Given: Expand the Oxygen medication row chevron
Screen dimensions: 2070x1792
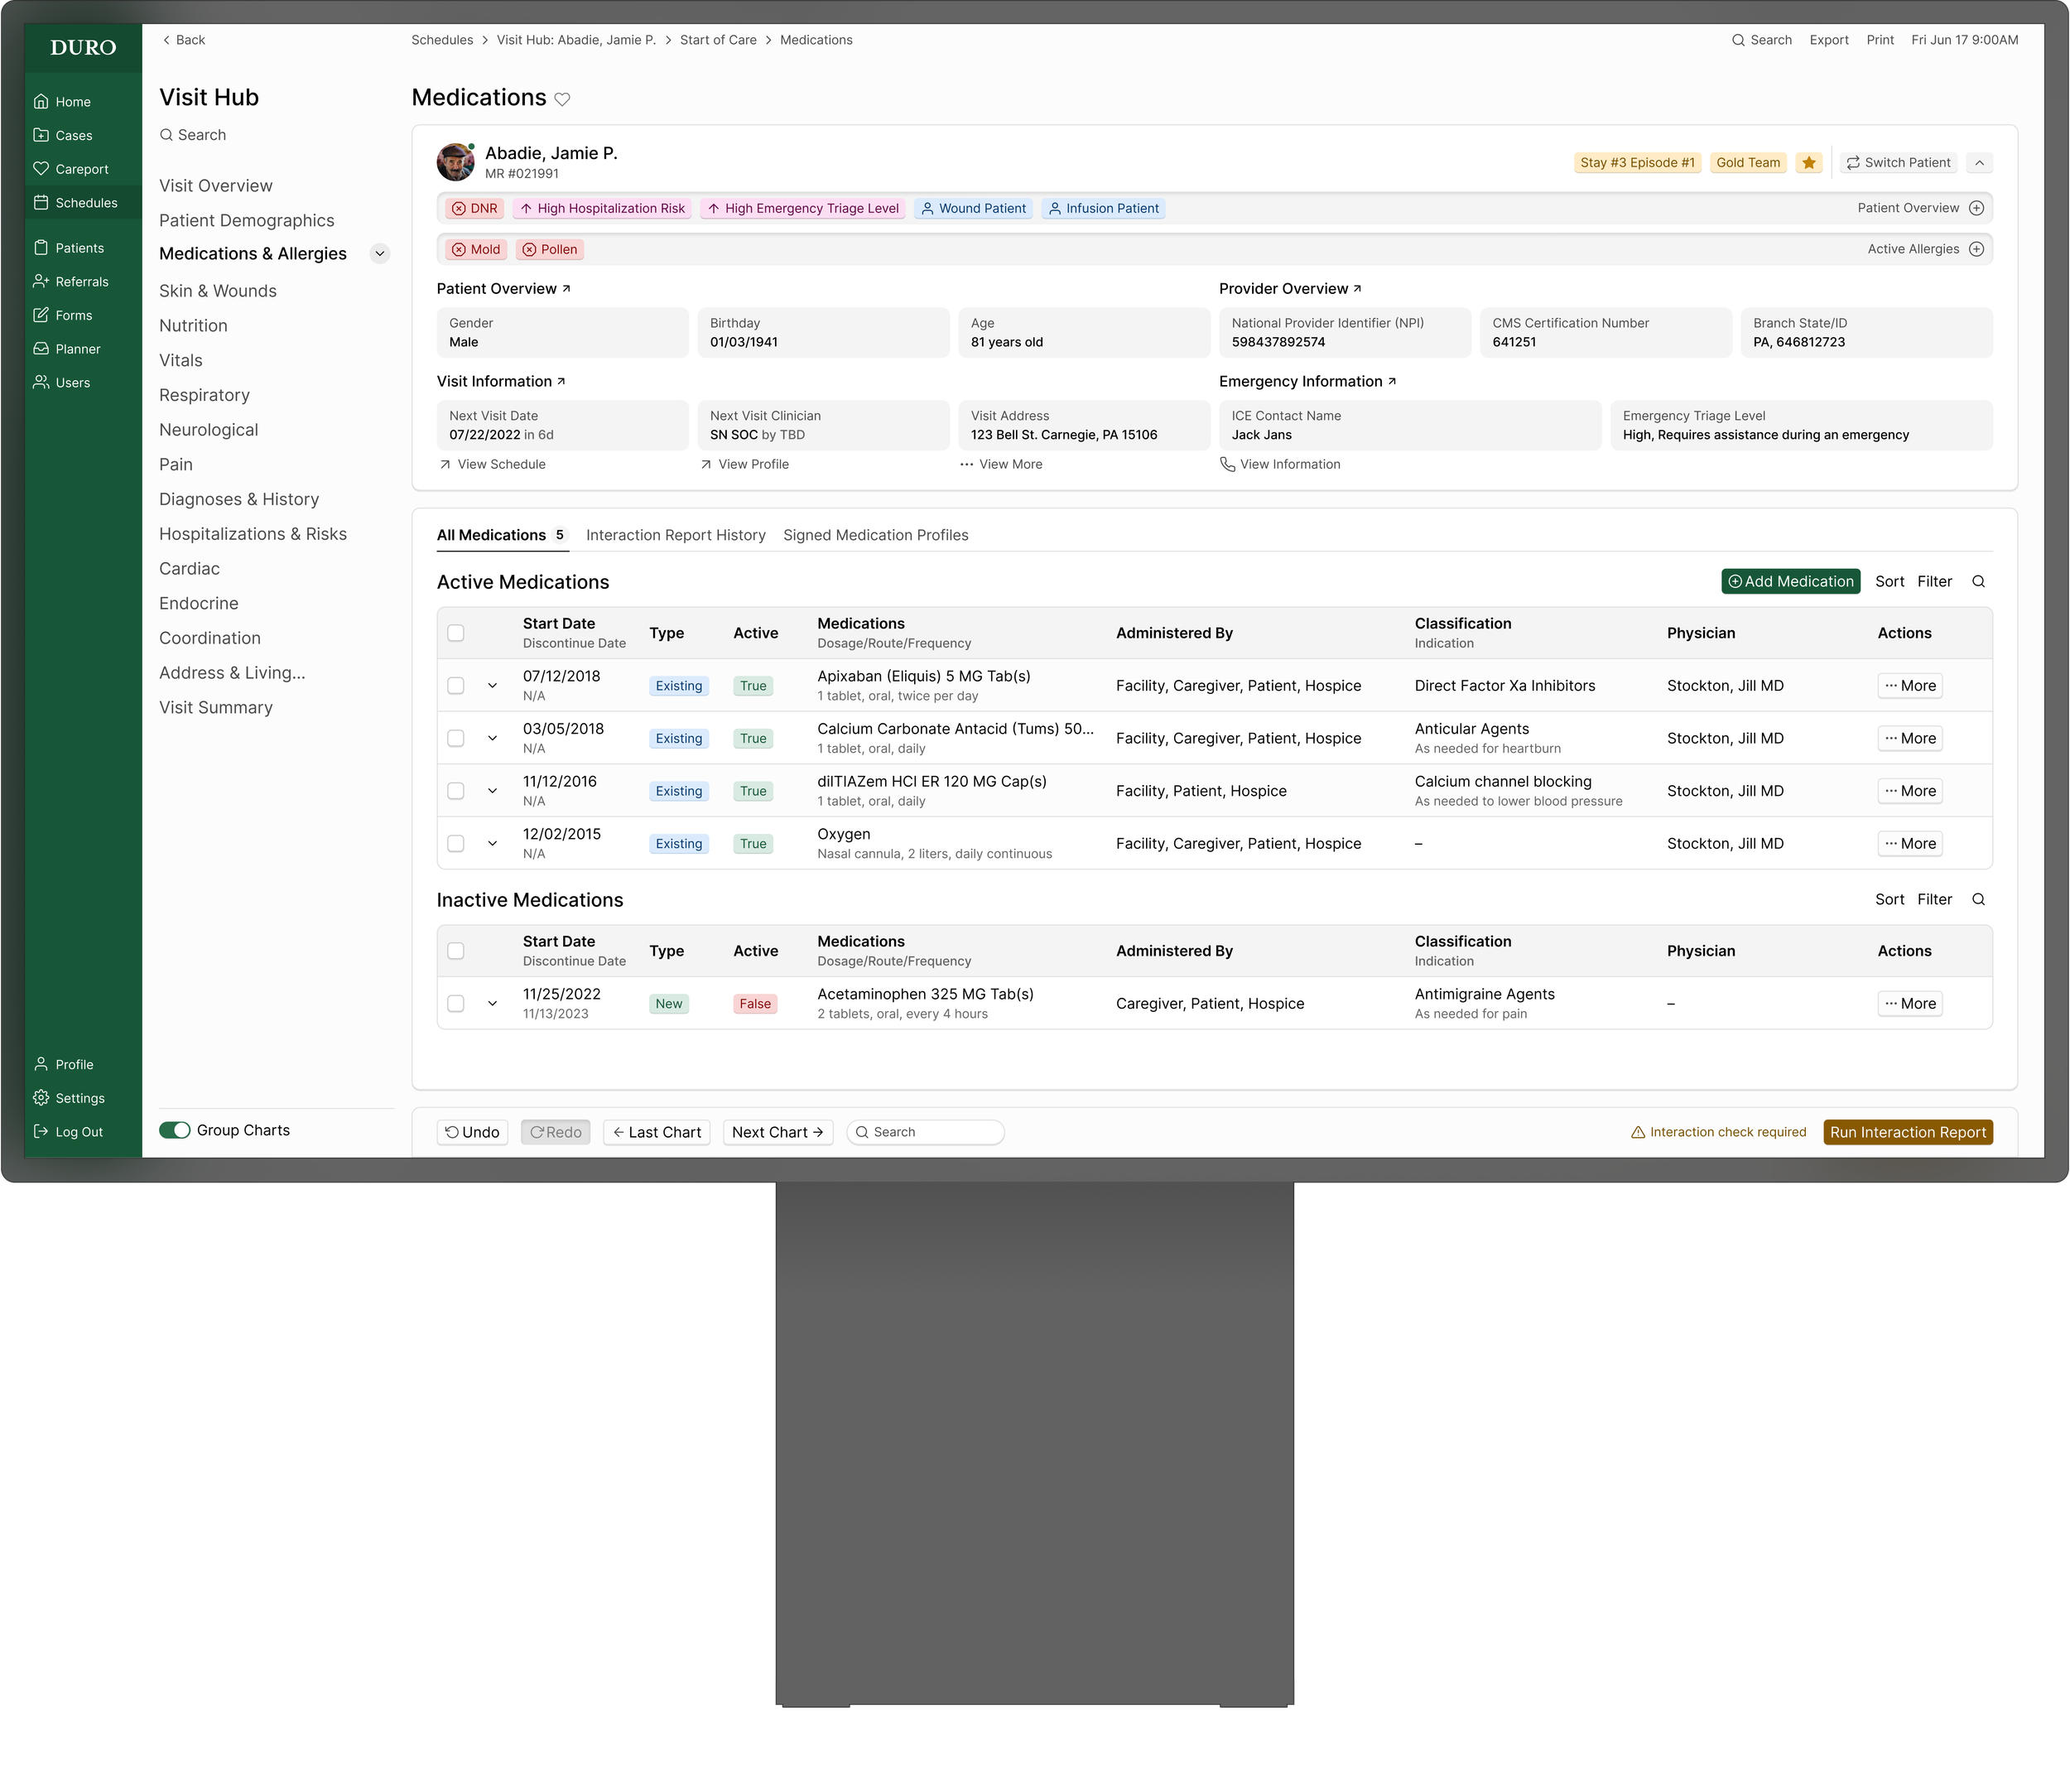Looking at the screenshot, I should (492, 844).
